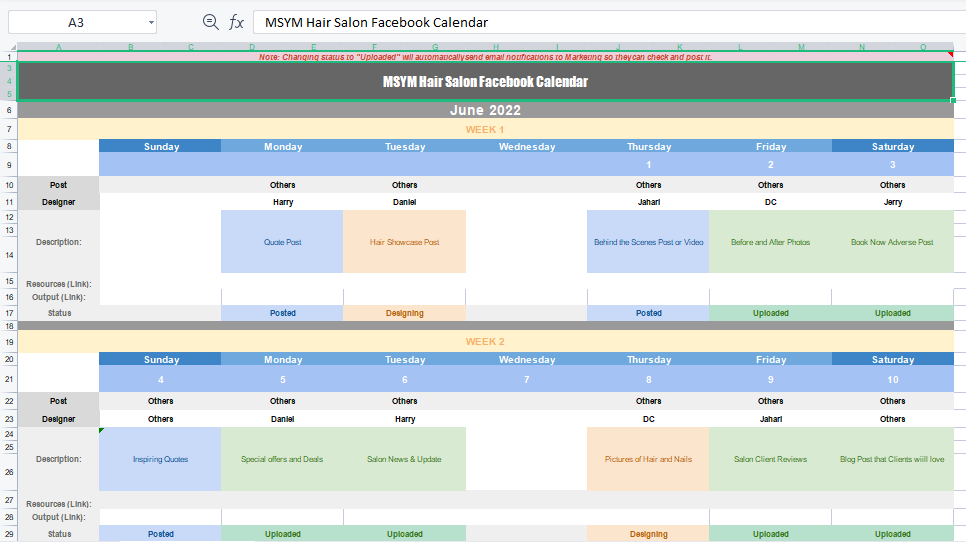The width and height of the screenshot is (966, 542).
Task: Select Blog Post that Clients will love cell
Action: [x=892, y=459]
